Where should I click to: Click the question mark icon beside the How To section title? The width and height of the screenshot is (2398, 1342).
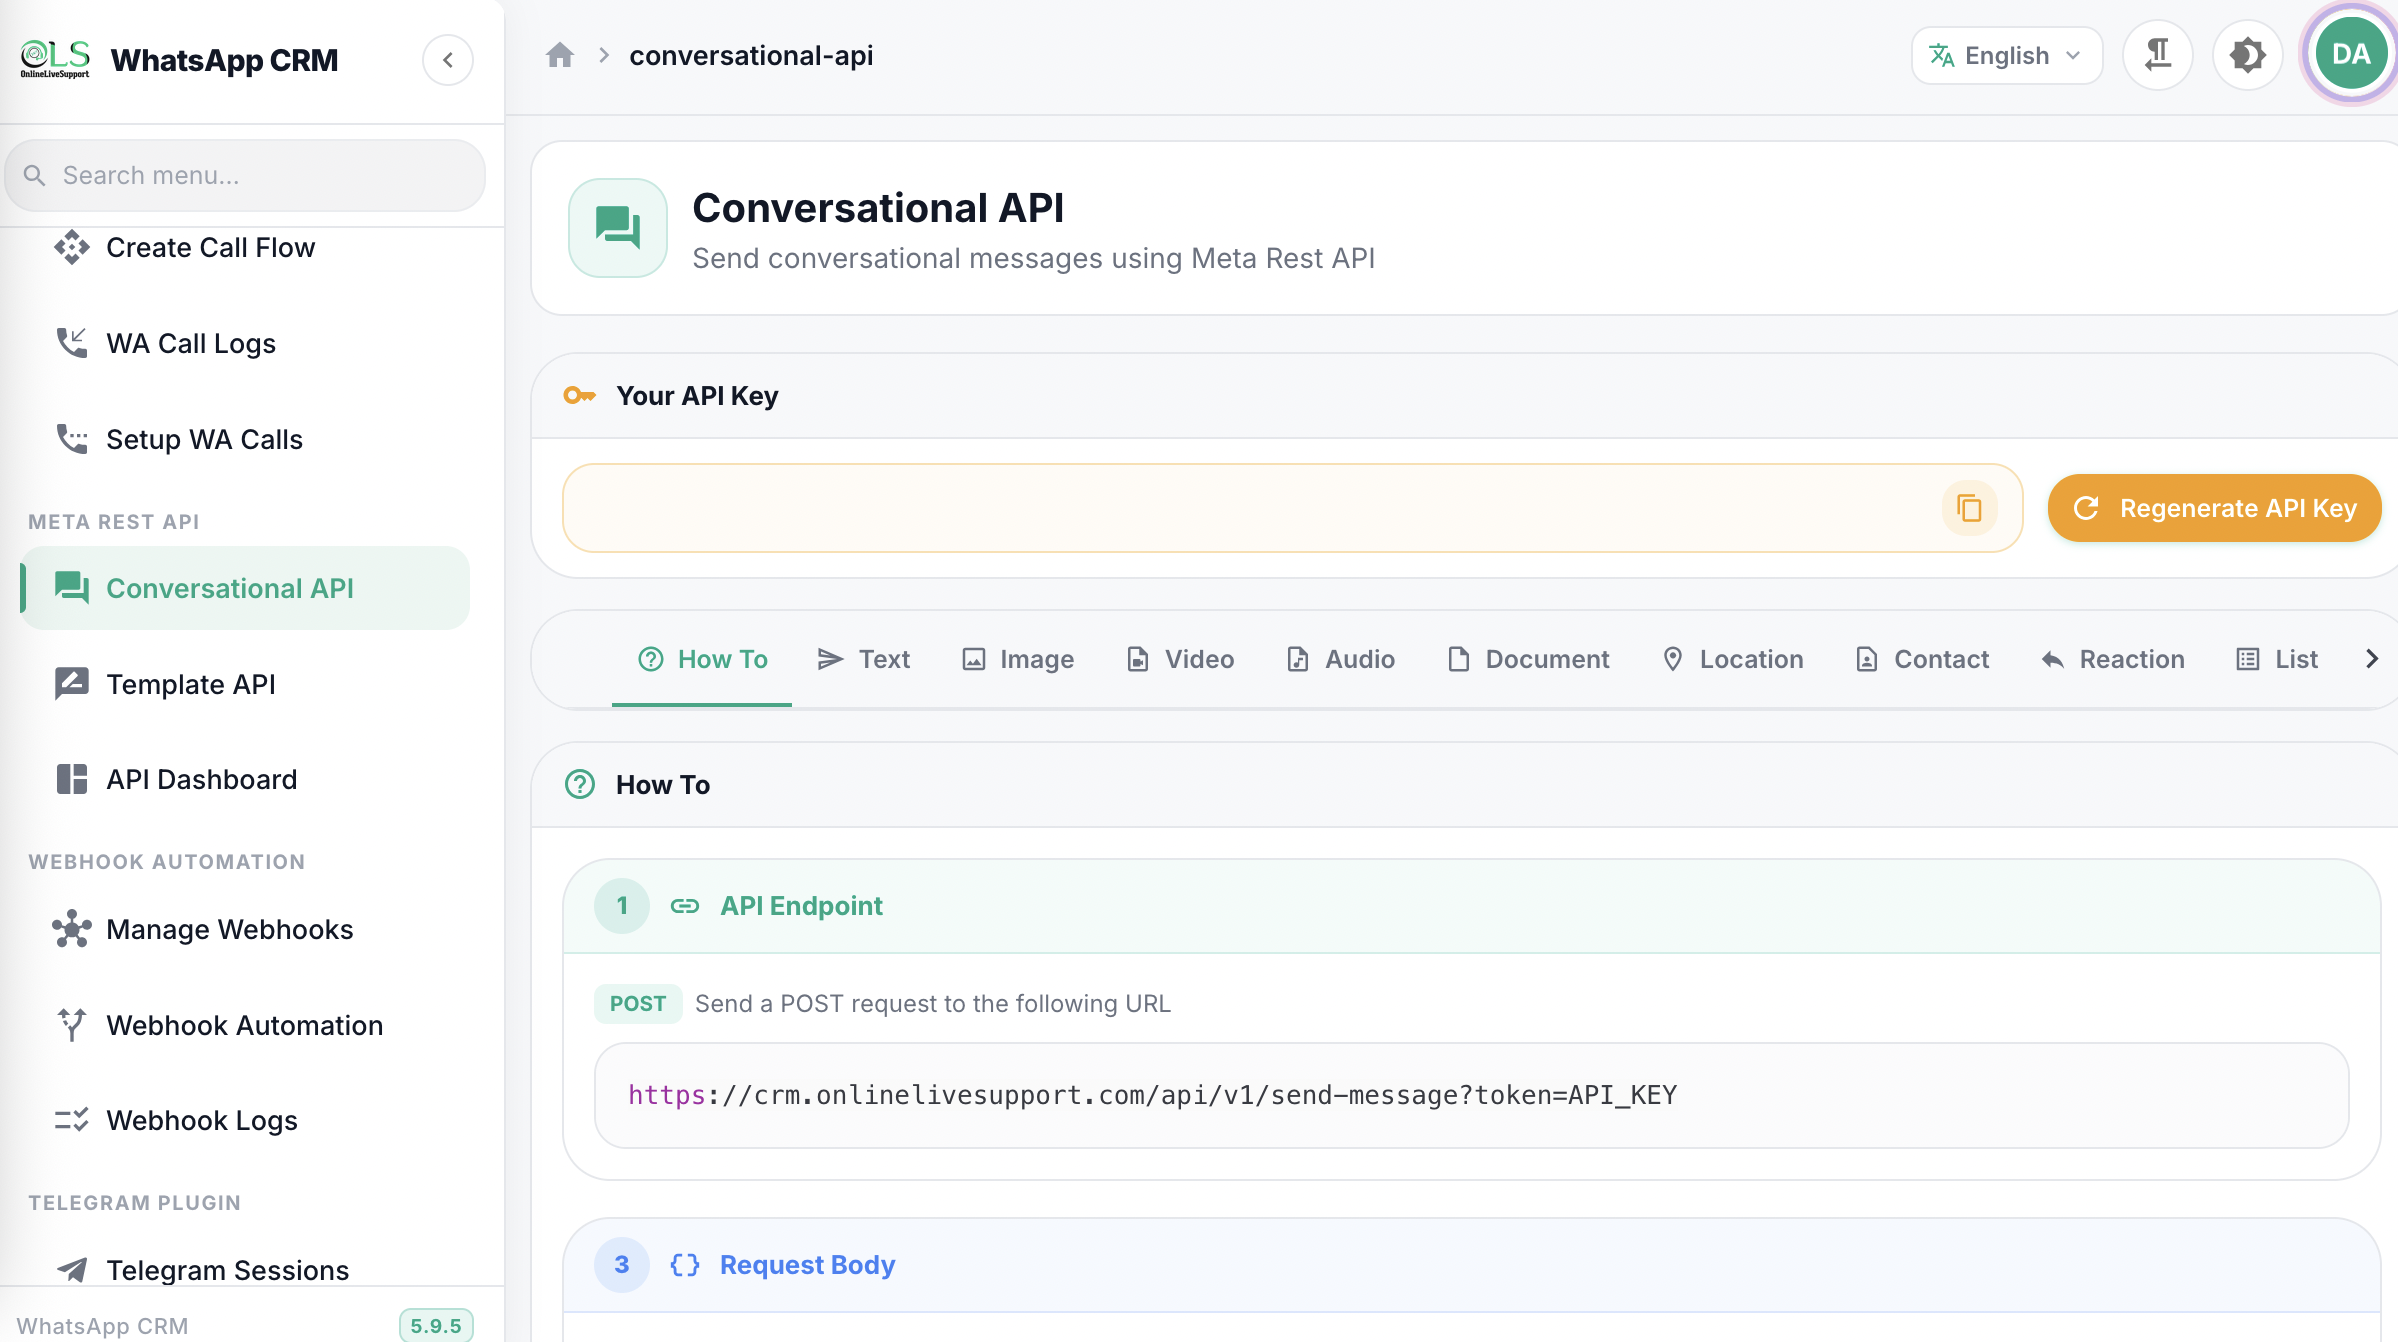[x=580, y=784]
